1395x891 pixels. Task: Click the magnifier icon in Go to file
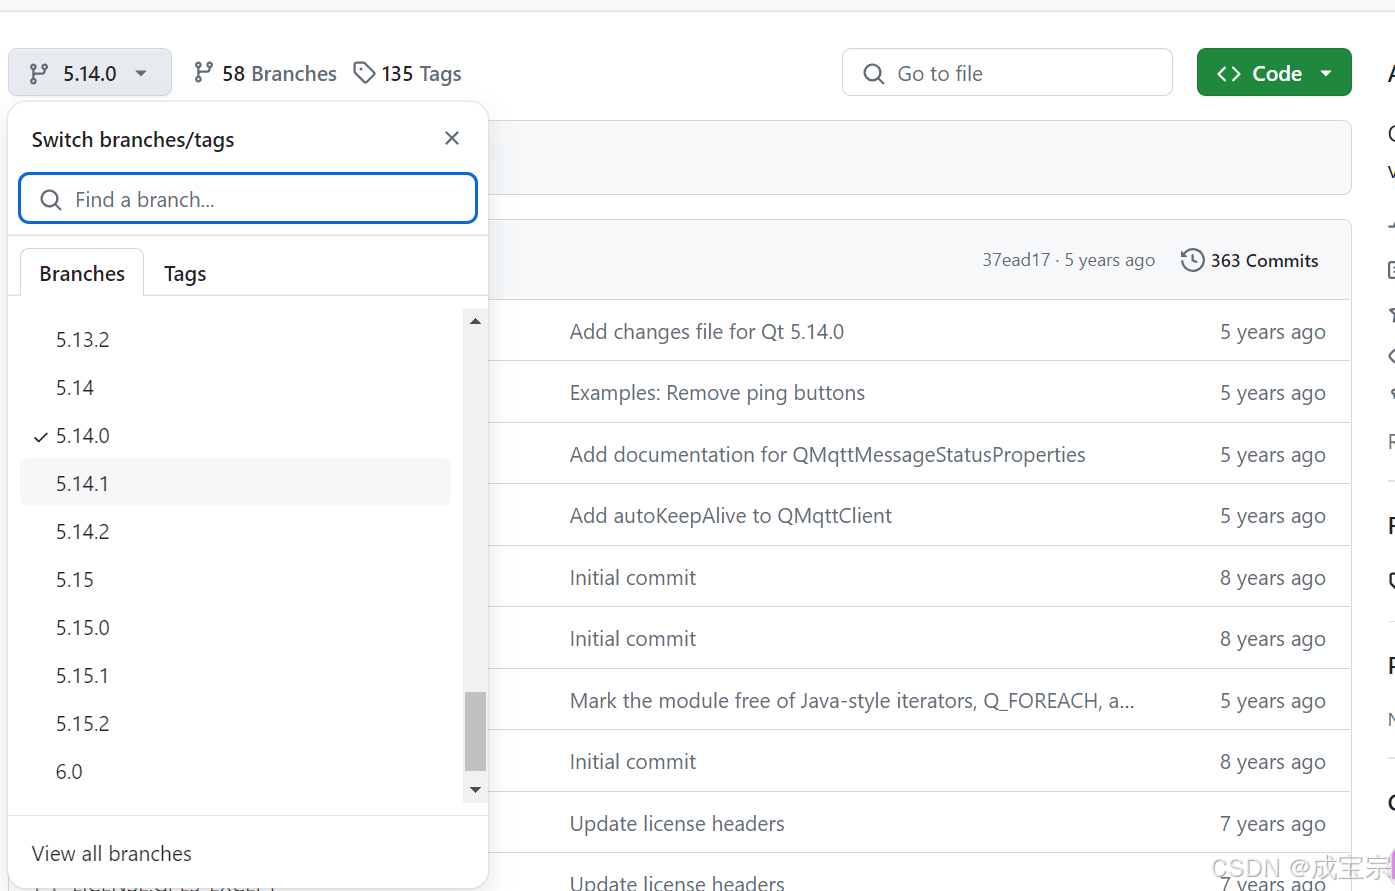874,74
